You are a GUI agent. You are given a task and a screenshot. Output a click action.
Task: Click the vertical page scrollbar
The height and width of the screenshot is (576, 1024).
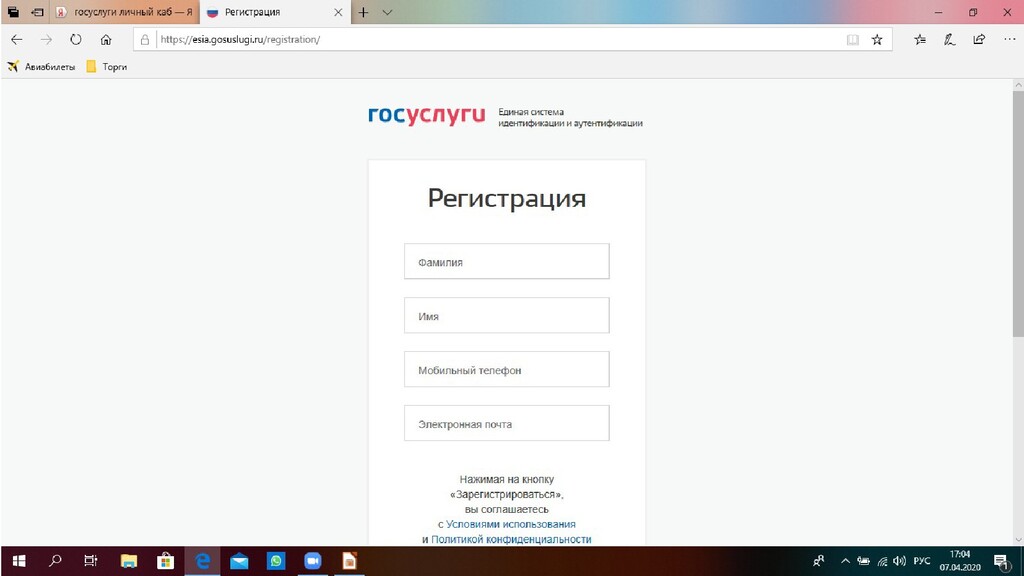(1018, 214)
